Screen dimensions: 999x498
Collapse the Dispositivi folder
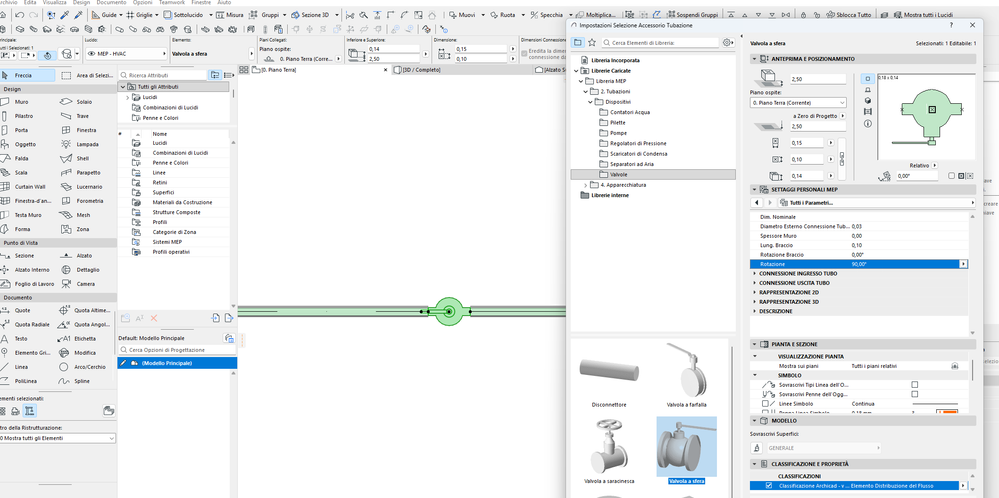pos(590,102)
